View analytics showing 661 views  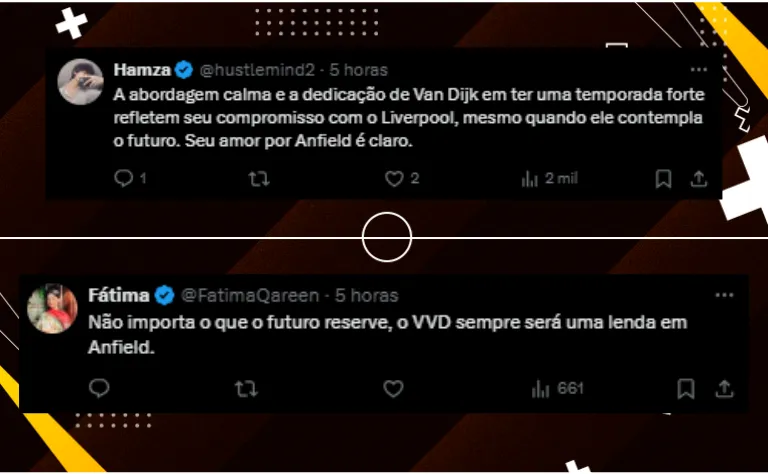click(x=557, y=389)
